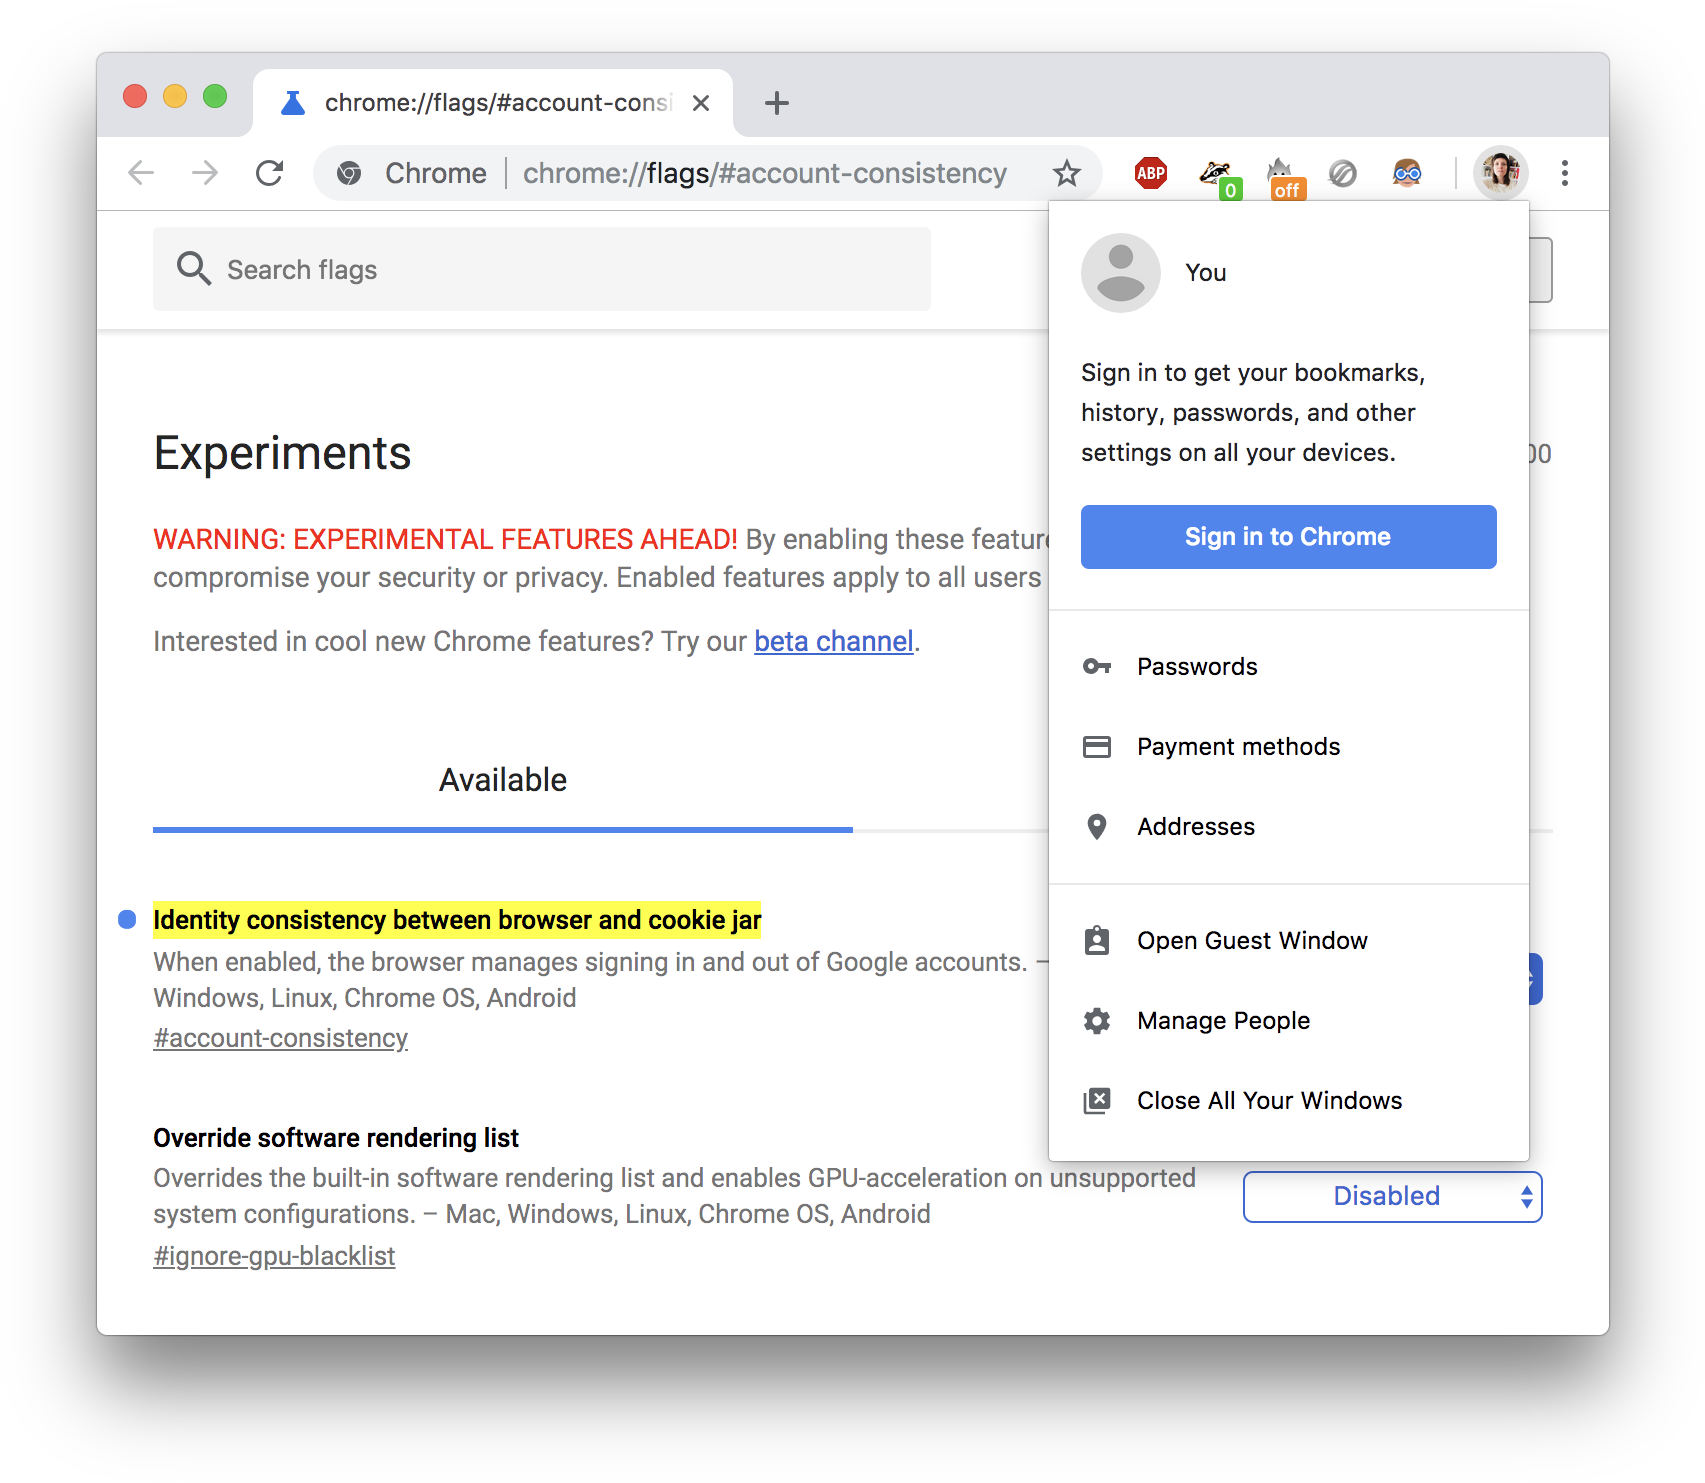
Task: Select Addresses in the profile menu
Action: [x=1288, y=827]
